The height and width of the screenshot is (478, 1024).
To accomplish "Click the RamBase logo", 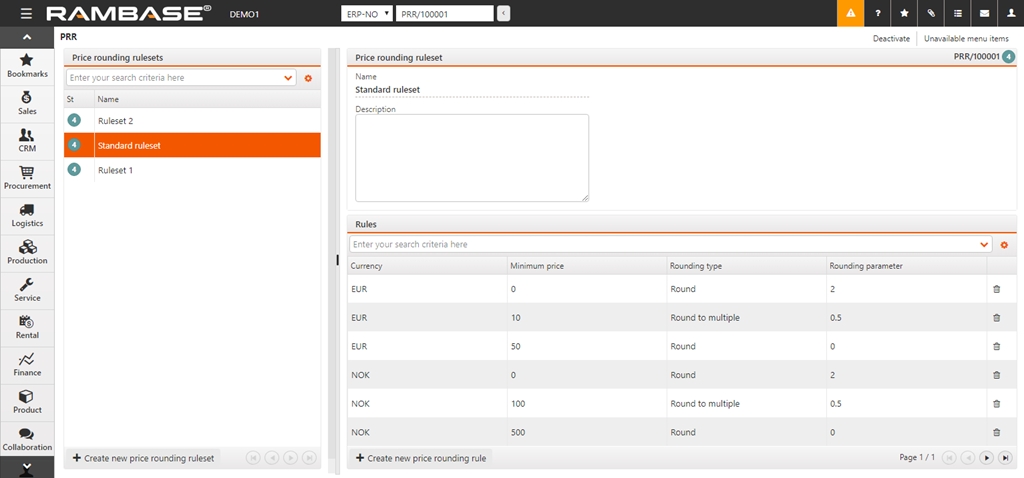I will coord(129,13).
